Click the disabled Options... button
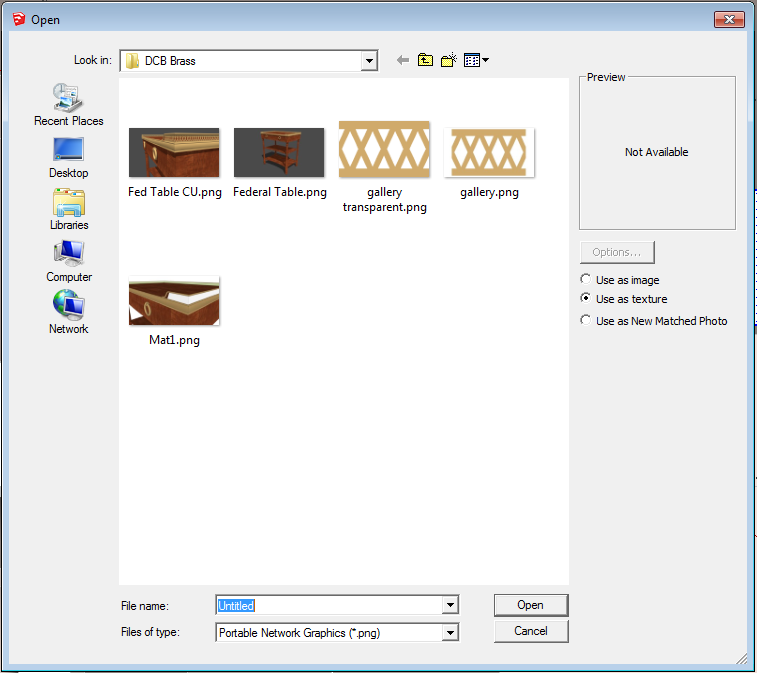Image resolution: width=757 pixels, height=673 pixels. tap(617, 252)
